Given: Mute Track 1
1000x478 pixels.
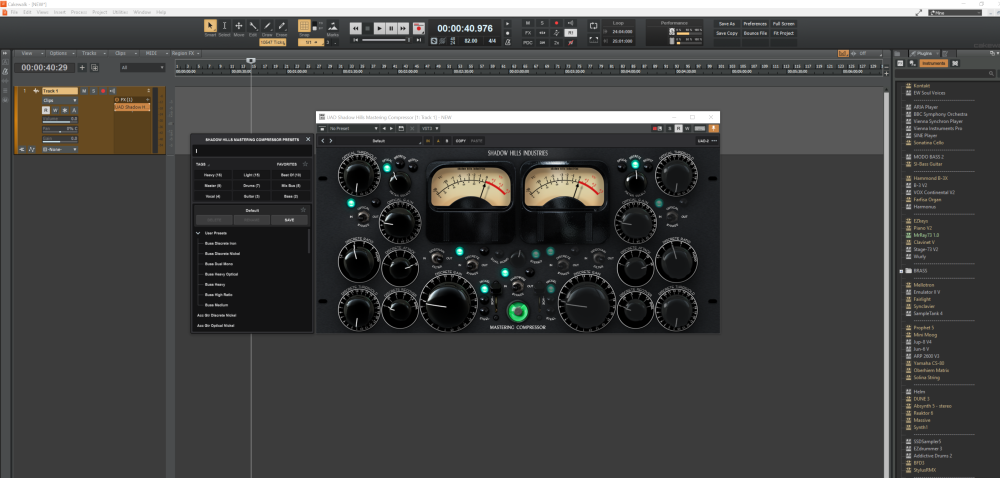Looking at the screenshot, I should coord(84,91).
